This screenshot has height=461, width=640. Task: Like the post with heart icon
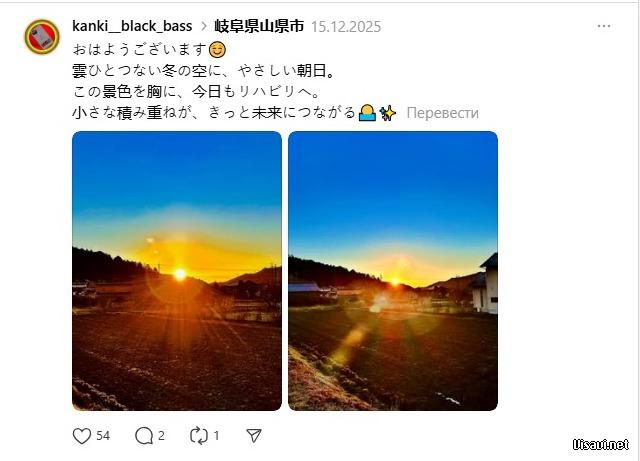click(82, 436)
